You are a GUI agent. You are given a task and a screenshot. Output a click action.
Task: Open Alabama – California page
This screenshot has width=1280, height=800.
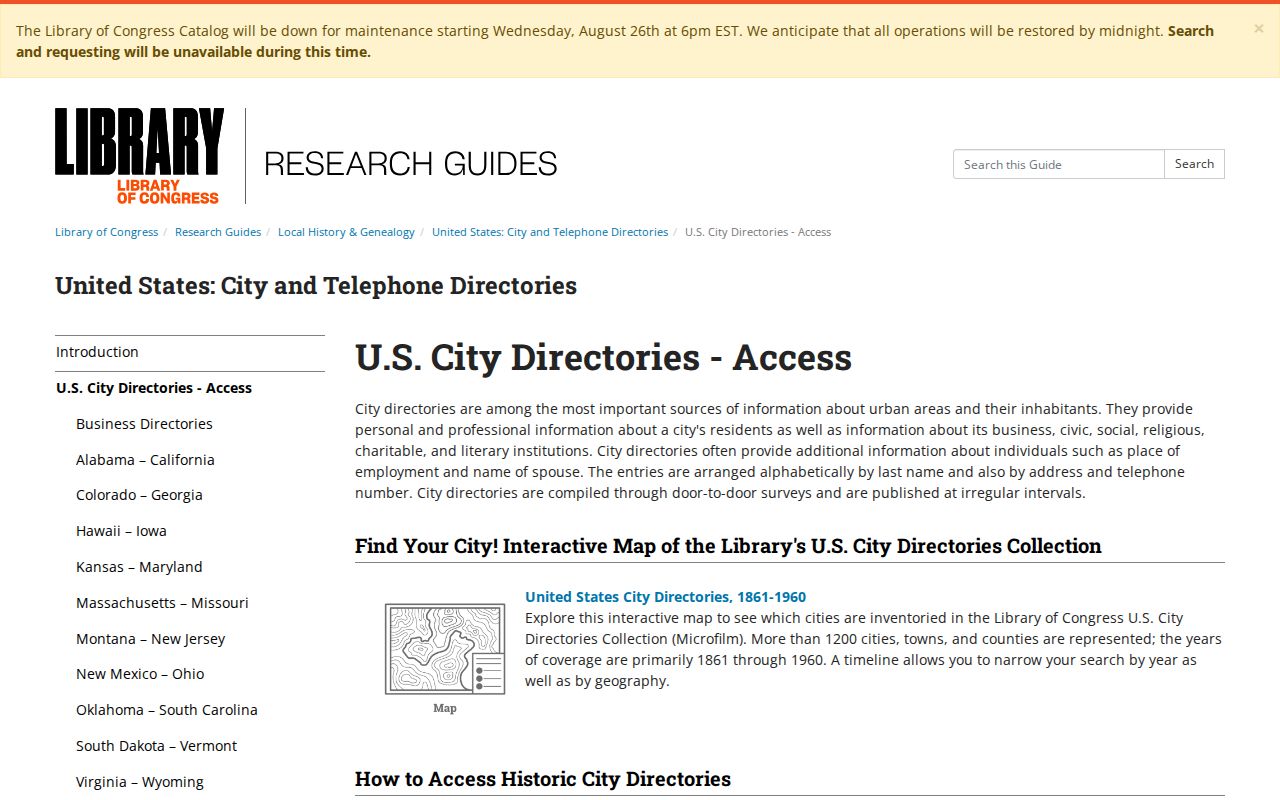click(x=145, y=460)
